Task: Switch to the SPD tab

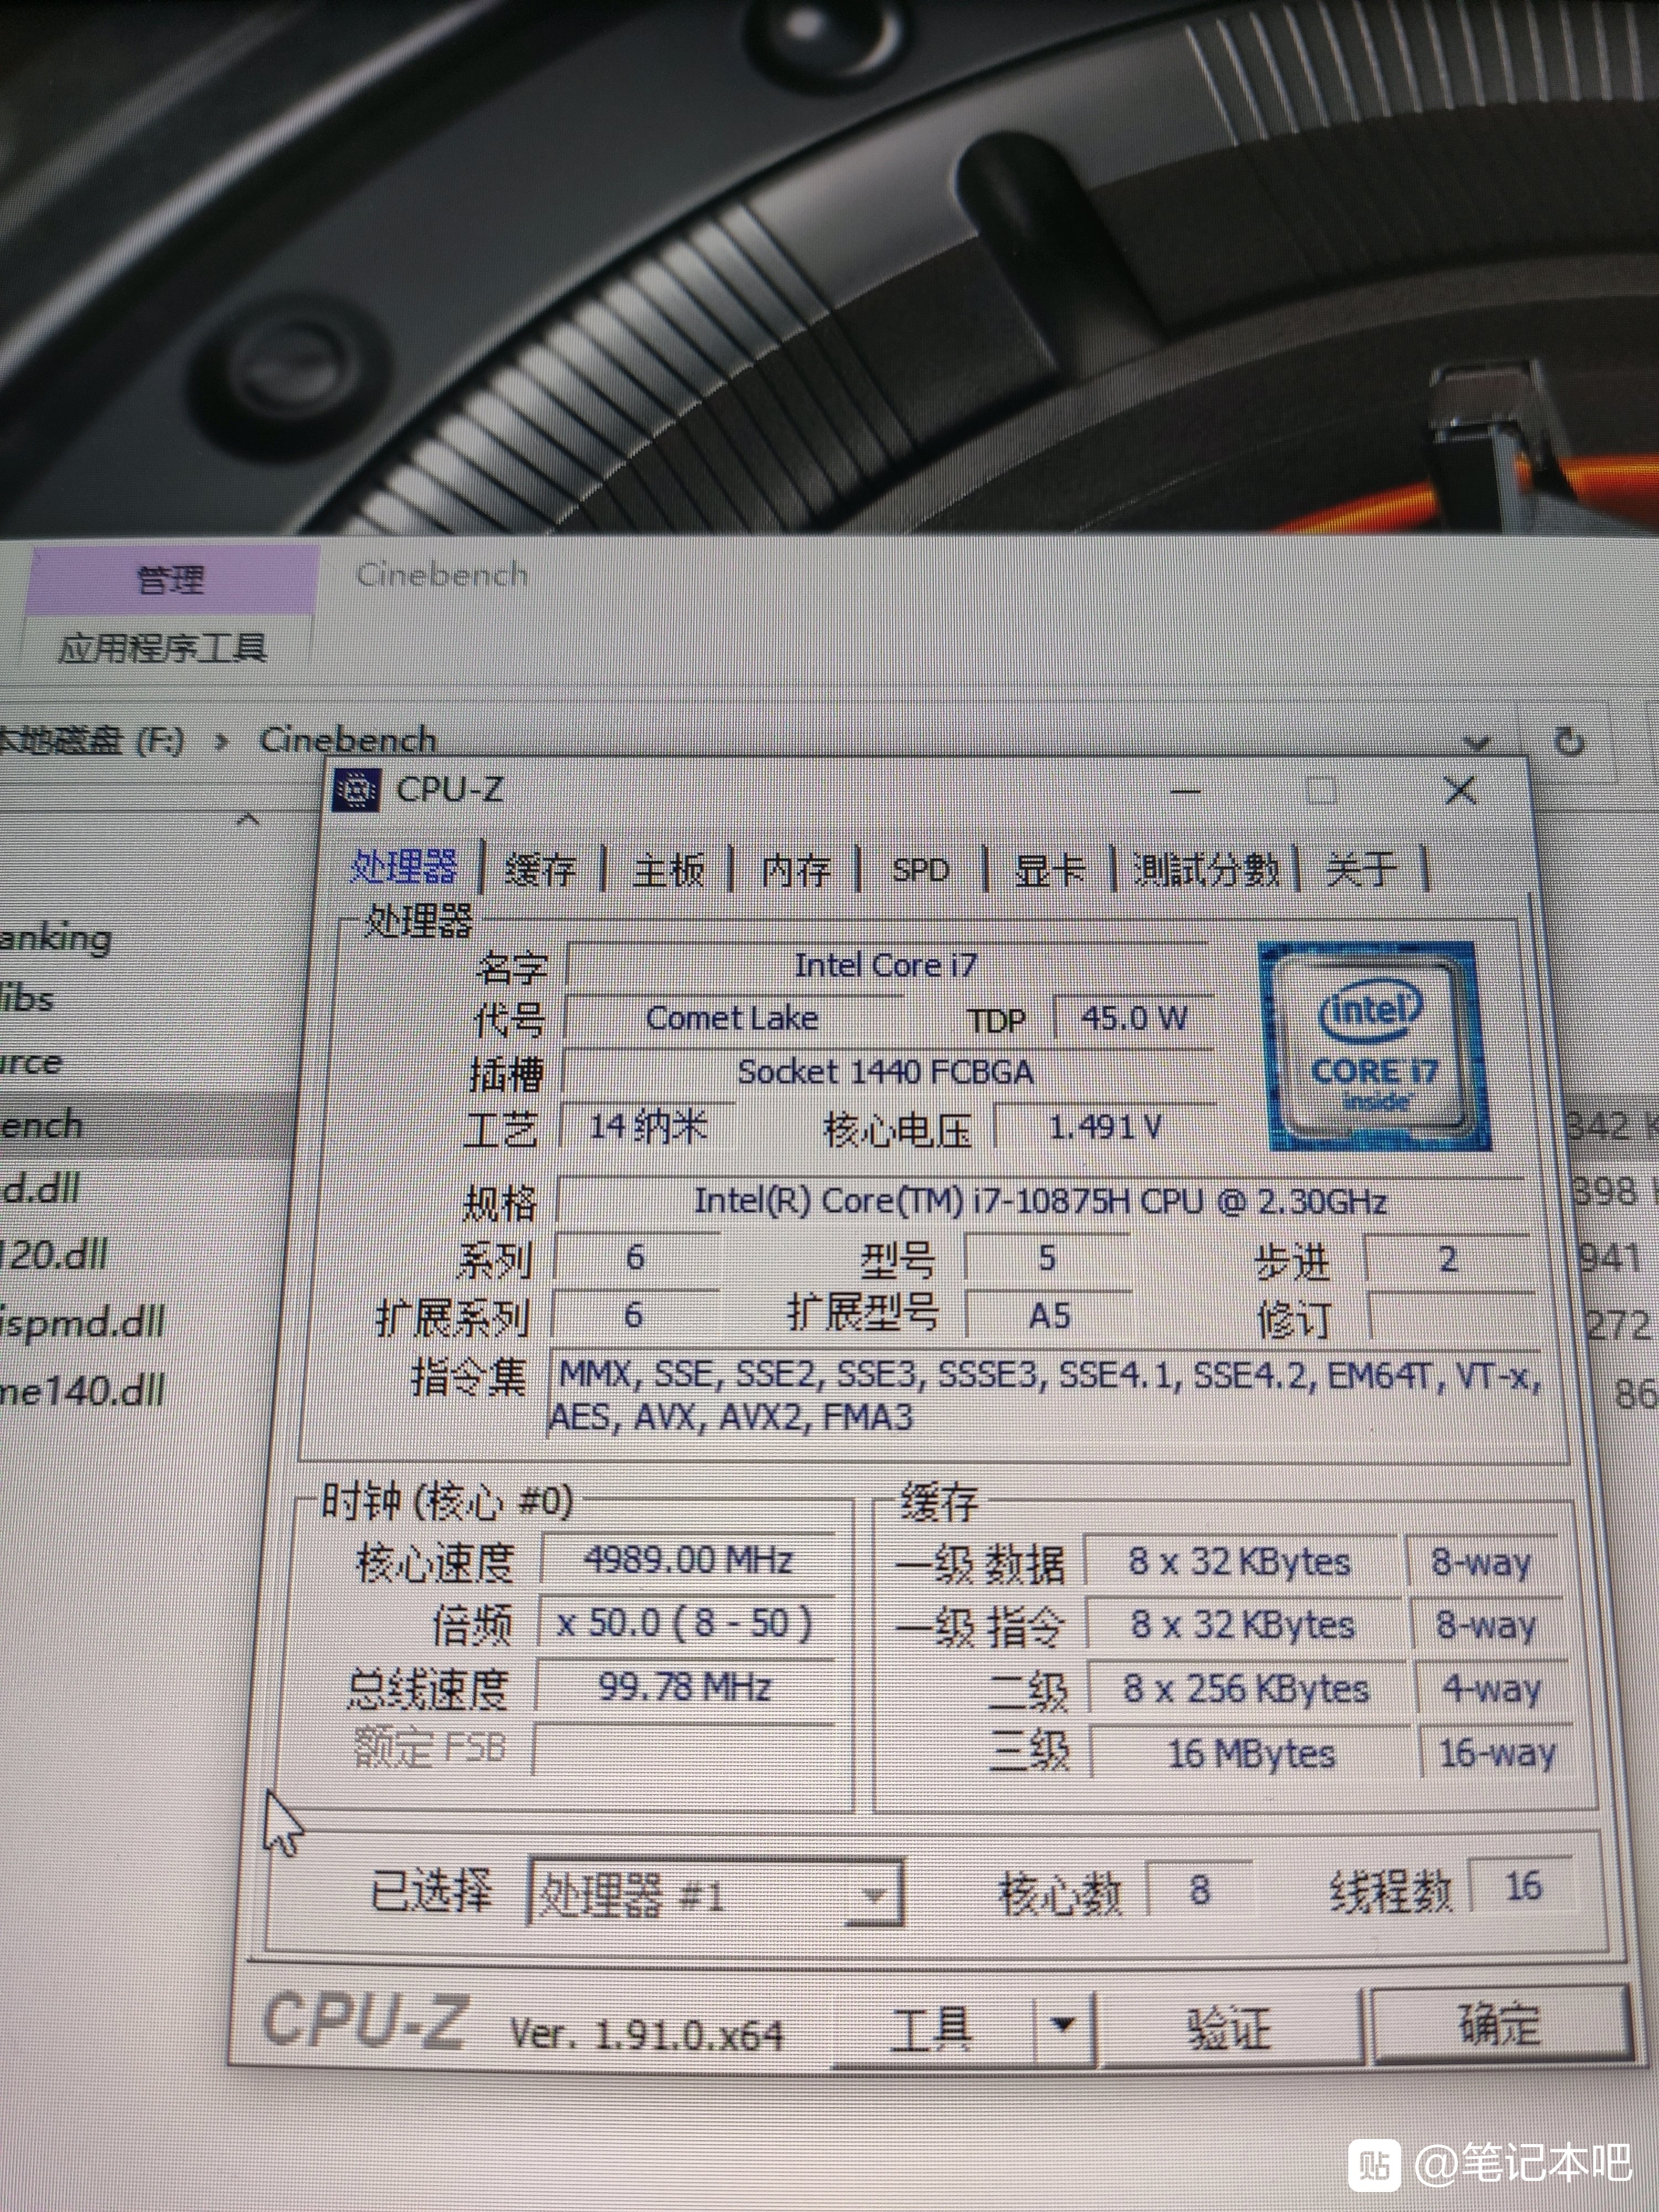Action: point(920,870)
